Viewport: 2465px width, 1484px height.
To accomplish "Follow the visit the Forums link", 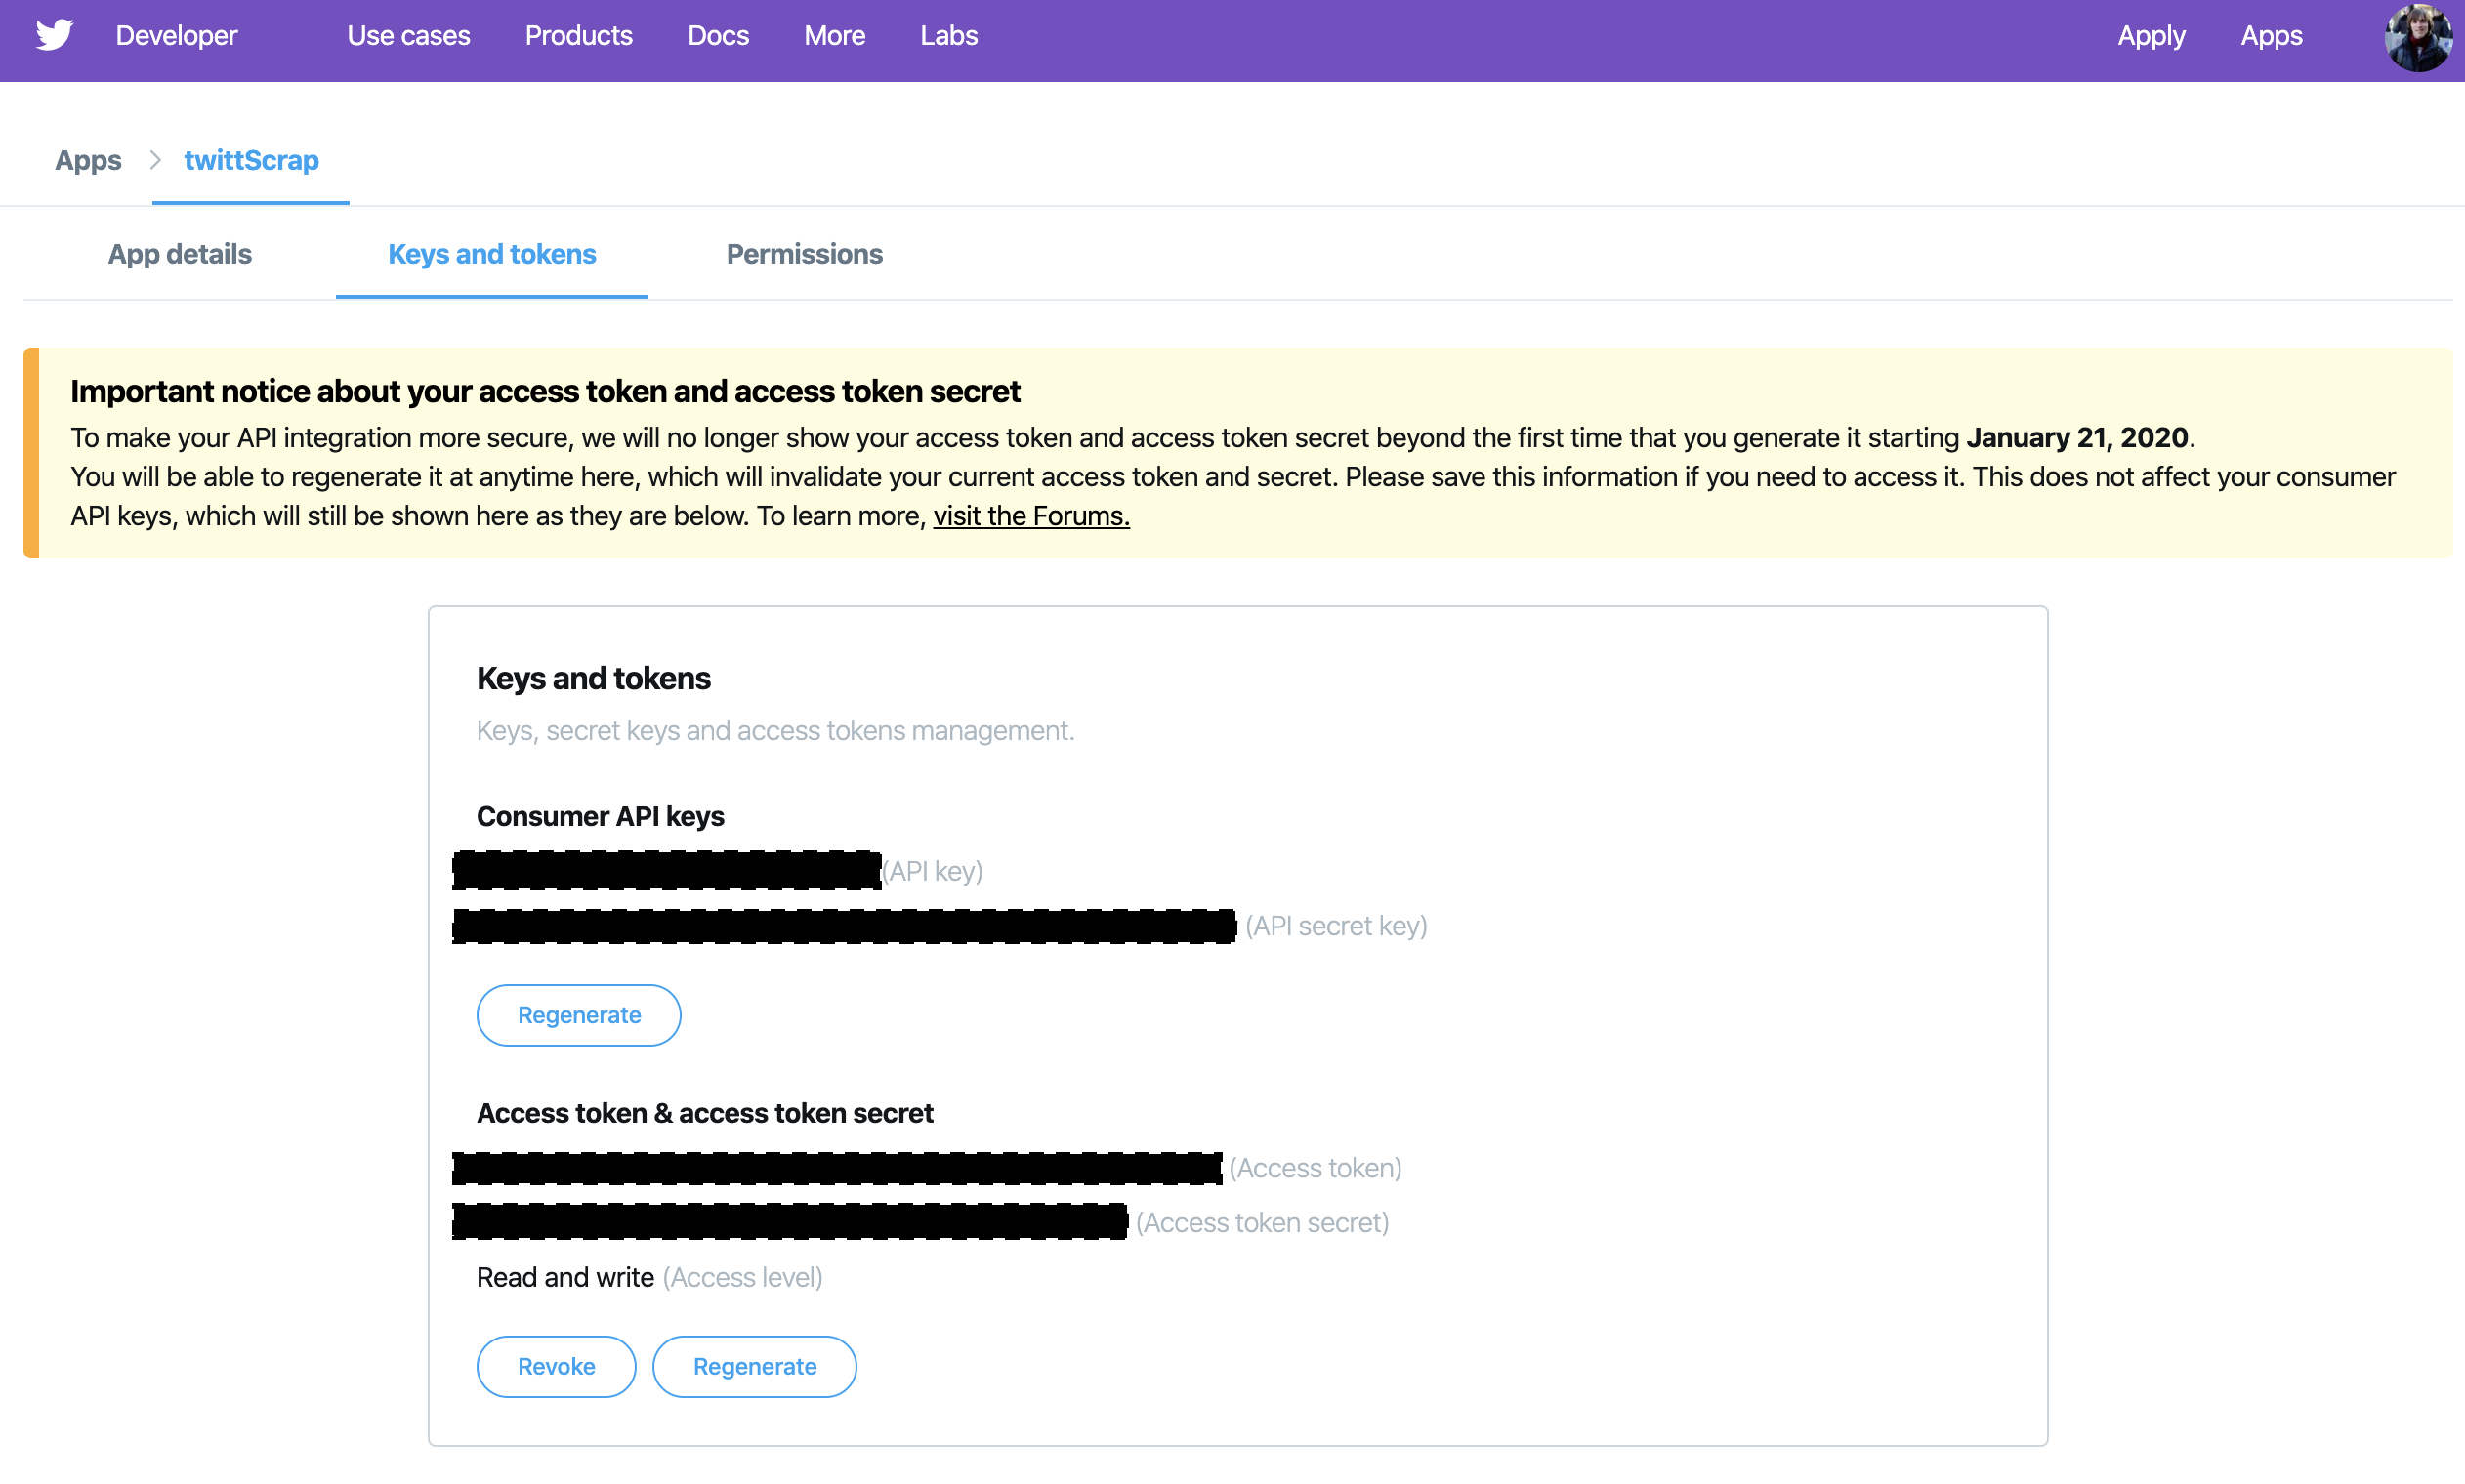I will 1030,516.
